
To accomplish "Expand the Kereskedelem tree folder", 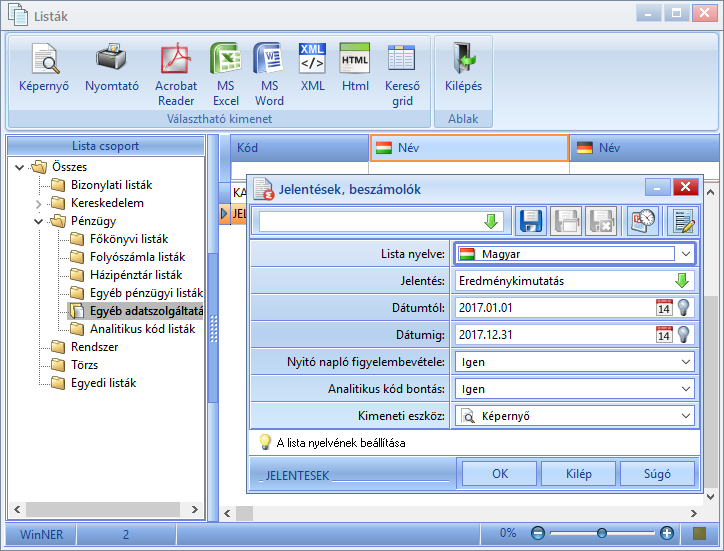I will [x=38, y=203].
